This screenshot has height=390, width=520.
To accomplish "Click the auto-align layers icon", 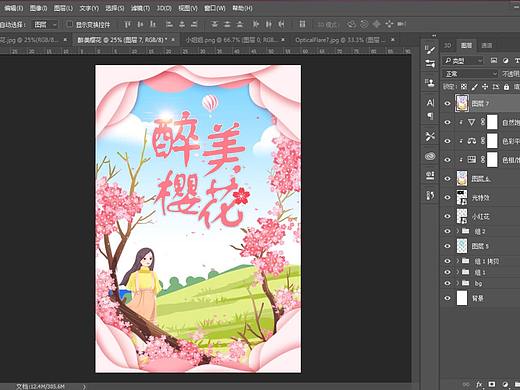I will click(302, 24).
